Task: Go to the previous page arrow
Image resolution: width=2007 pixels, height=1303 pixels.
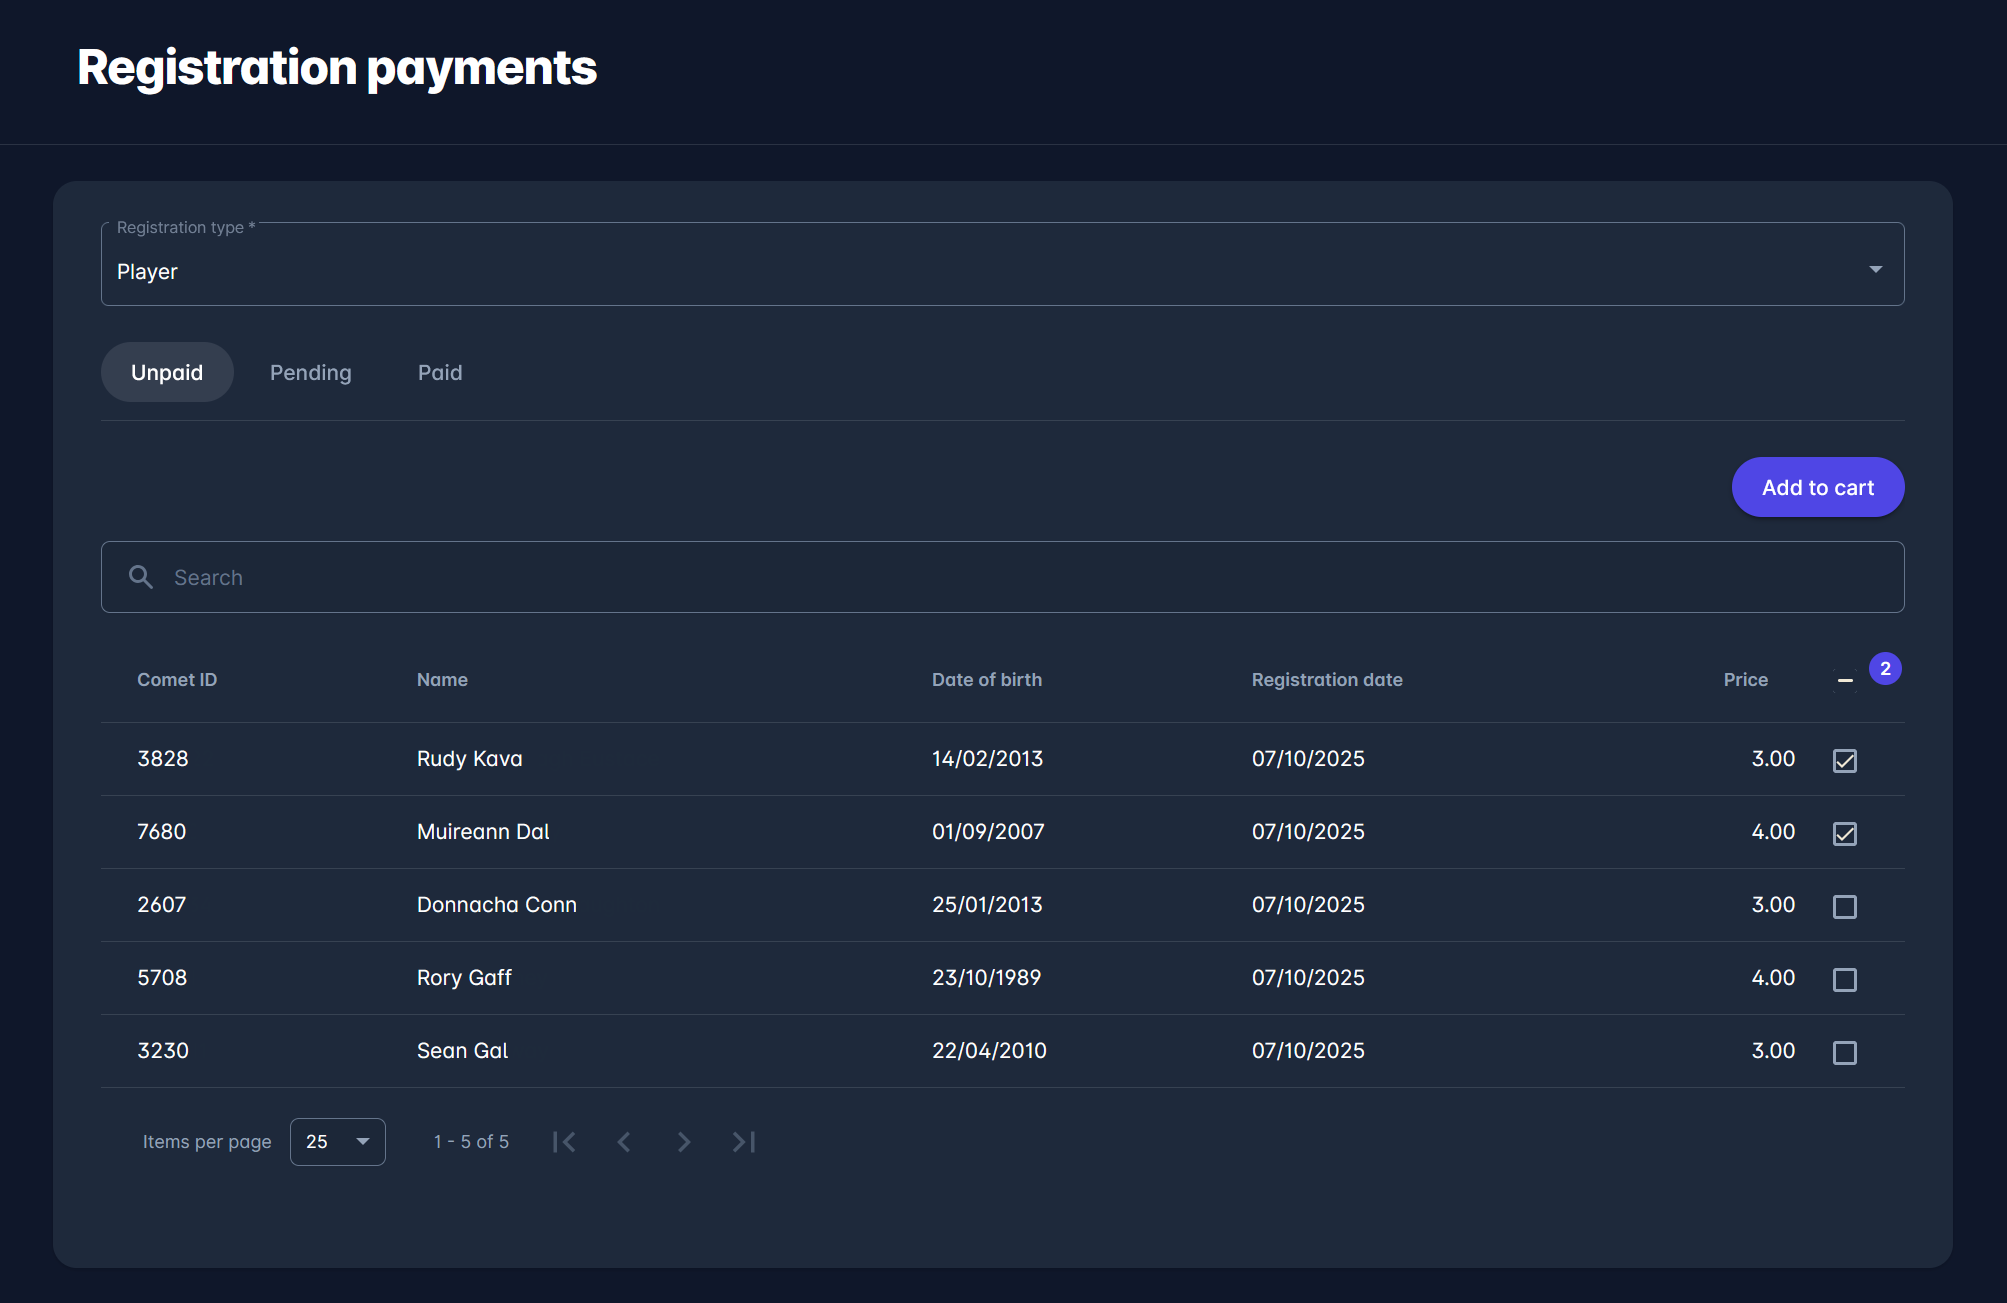Action: [x=624, y=1142]
